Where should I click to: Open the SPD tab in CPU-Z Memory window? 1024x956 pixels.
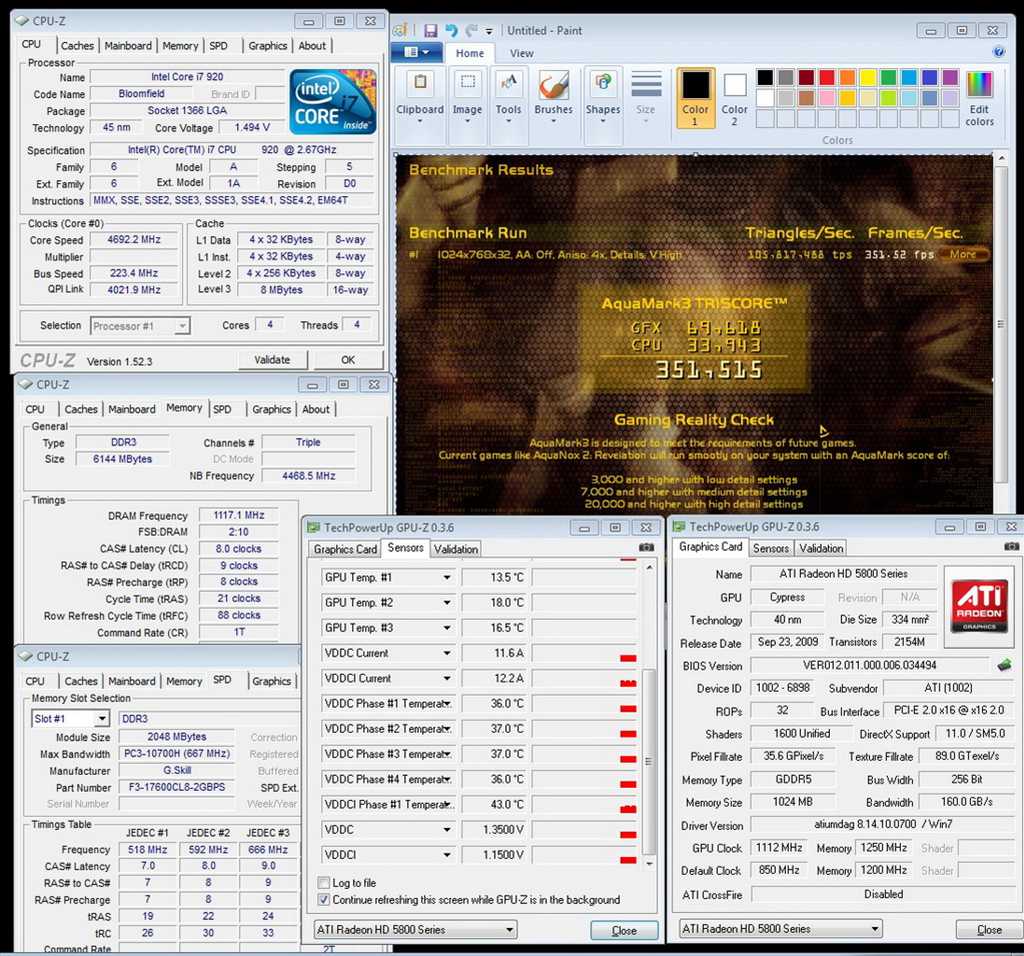click(222, 409)
